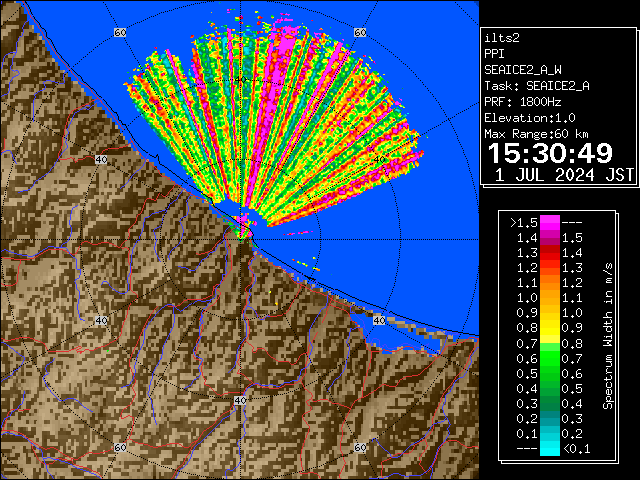Click the vertical "Spectrum Width in m/s" title
The image size is (640, 480).
[x=608, y=336]
